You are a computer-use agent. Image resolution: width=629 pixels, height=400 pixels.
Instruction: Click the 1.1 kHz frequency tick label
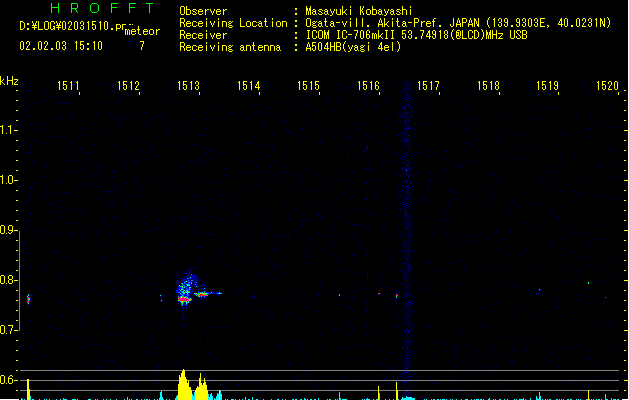pyautogui.click(x=8, y=130)
